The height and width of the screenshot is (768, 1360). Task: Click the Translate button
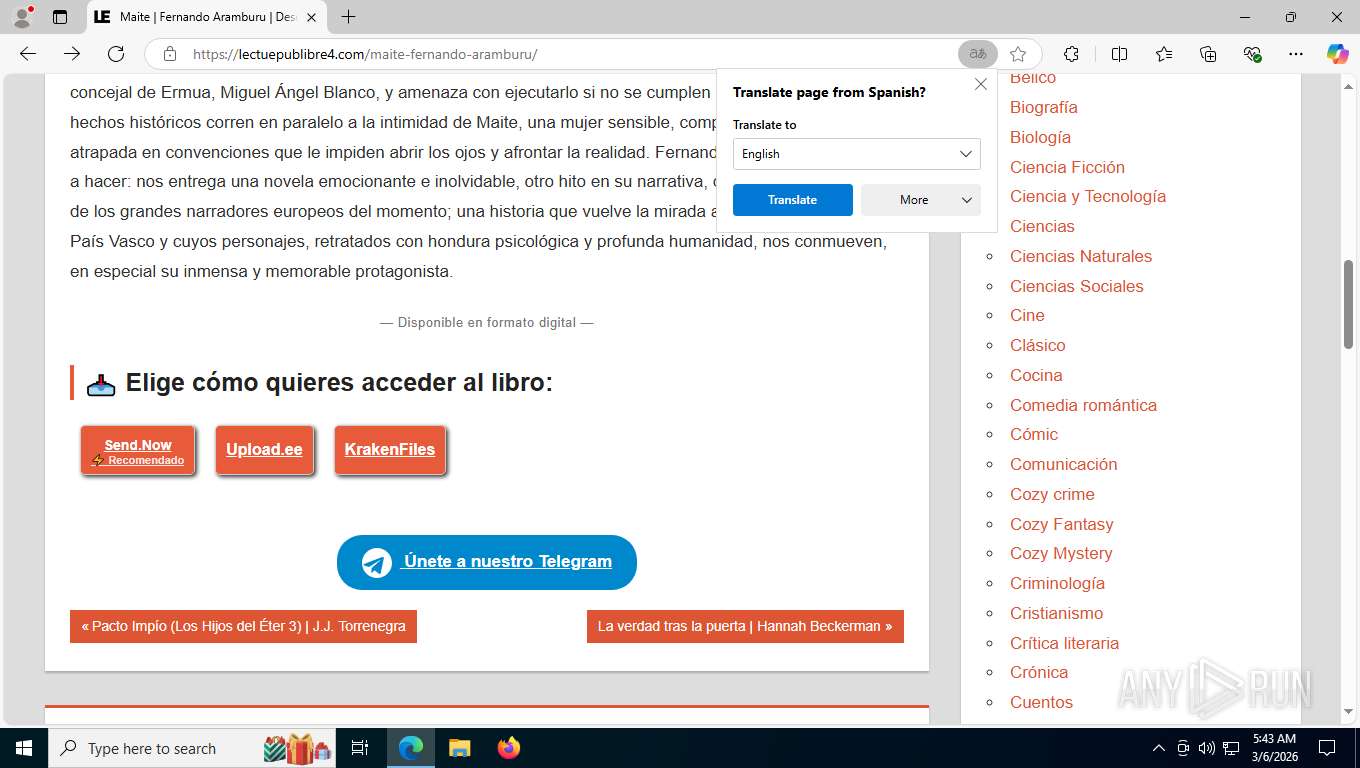(x=793, y=200)
